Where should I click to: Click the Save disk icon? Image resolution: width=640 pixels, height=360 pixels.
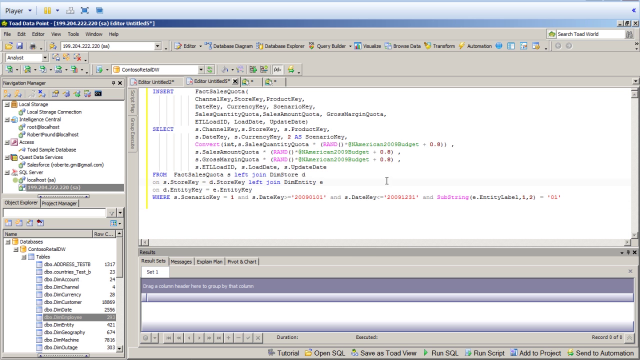click(20, 46)
